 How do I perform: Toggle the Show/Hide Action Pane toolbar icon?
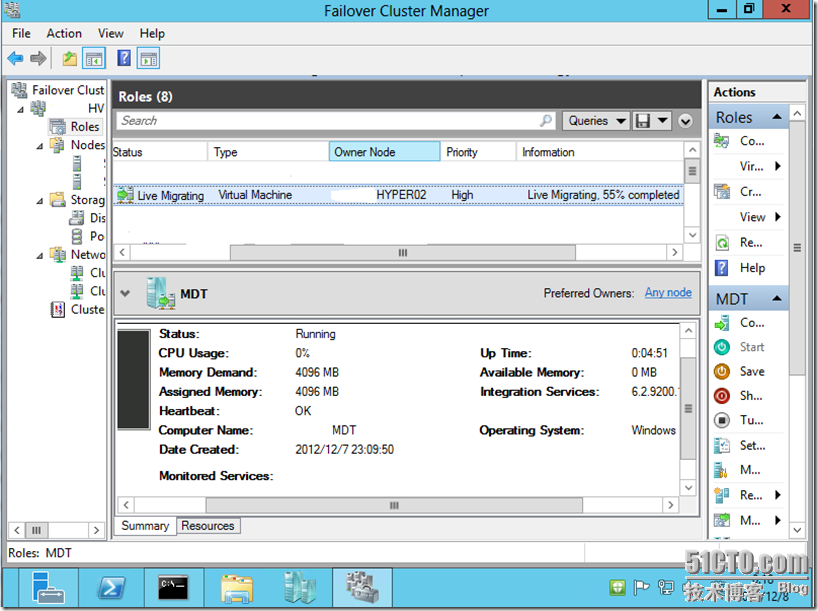pyautogui.click(x=148, y=58)
